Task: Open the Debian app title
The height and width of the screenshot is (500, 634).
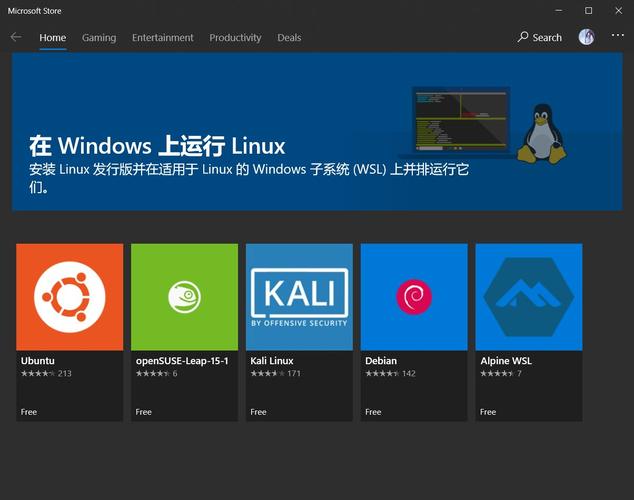Action: pyautogui.click(x=381, y=361)
